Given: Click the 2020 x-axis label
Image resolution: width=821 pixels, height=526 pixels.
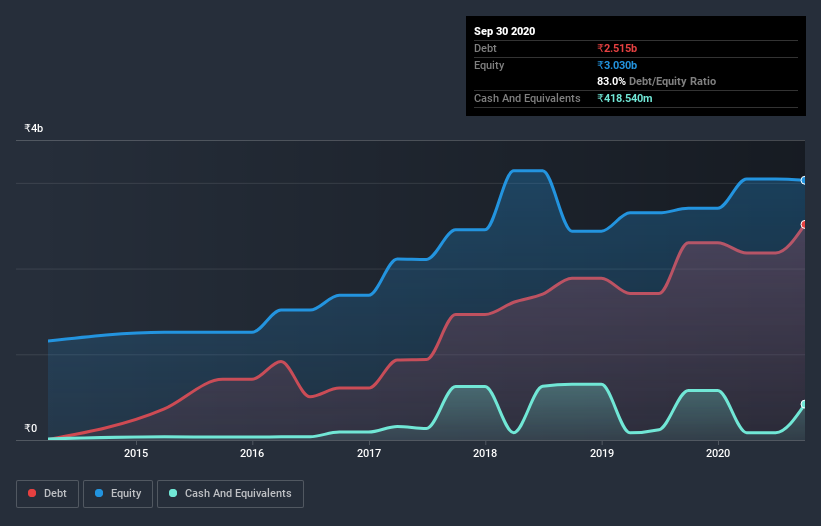Looking at the screenshot, I should click(718, 453).
